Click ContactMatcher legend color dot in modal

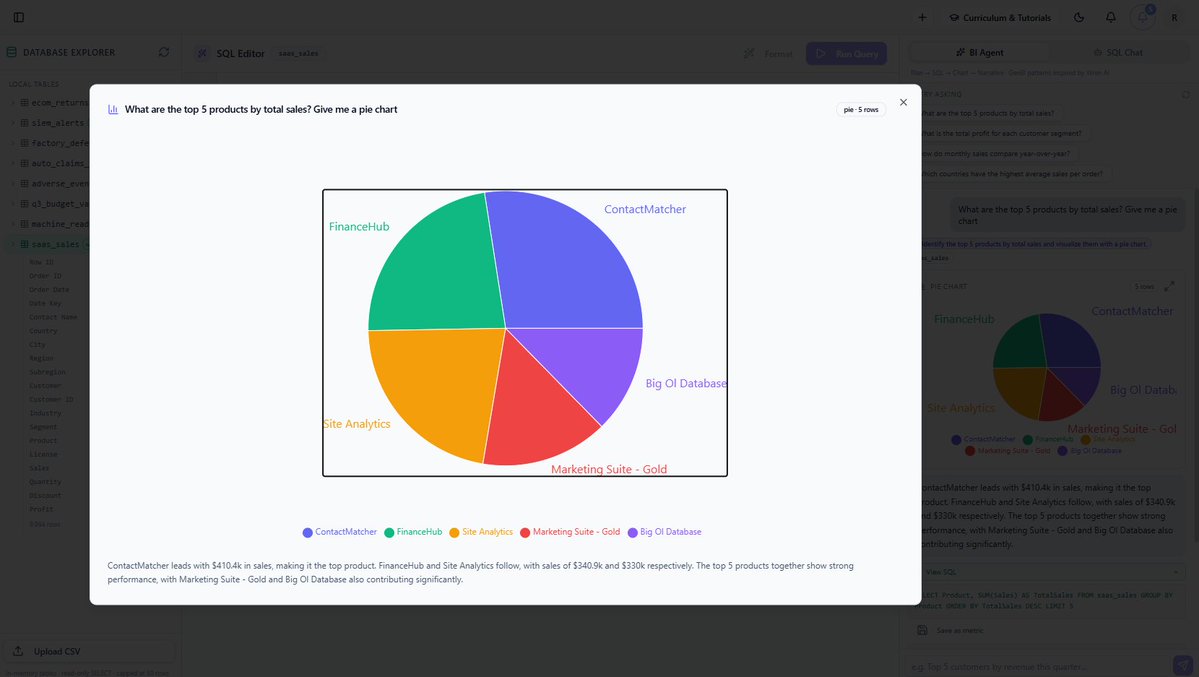tap(307, 532)
